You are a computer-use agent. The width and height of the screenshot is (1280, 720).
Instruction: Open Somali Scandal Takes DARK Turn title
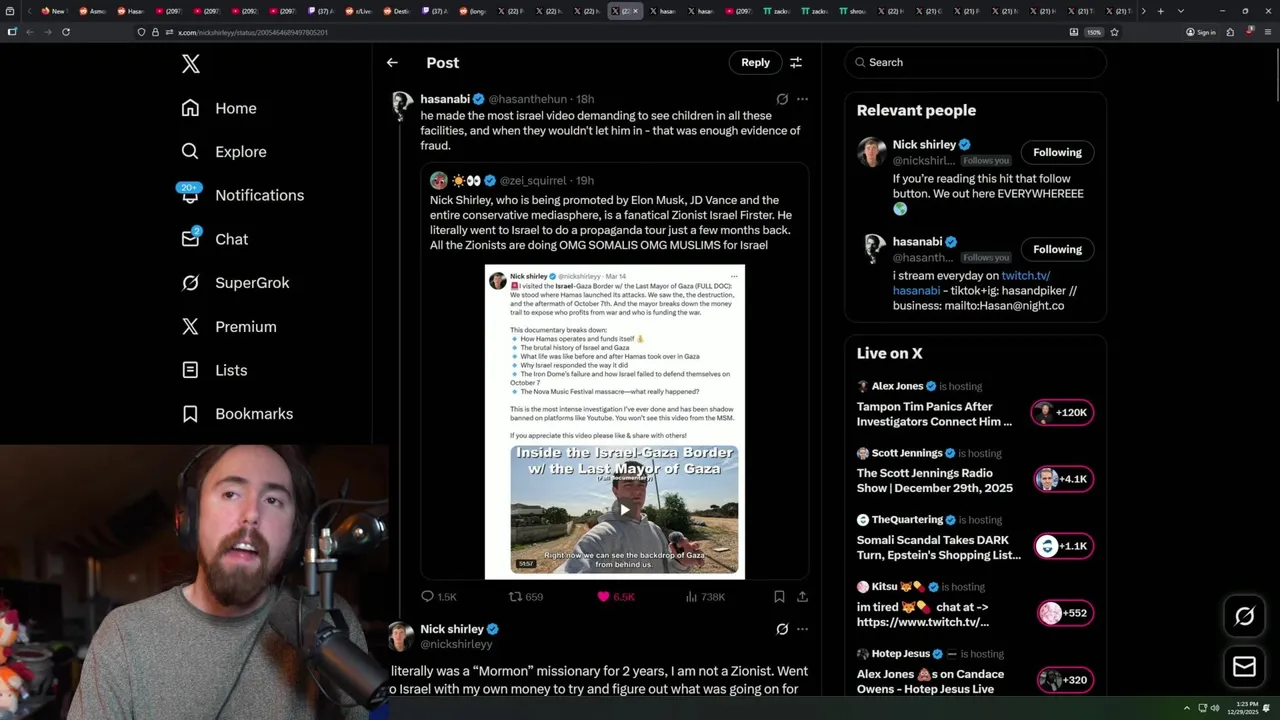[938, 547]
